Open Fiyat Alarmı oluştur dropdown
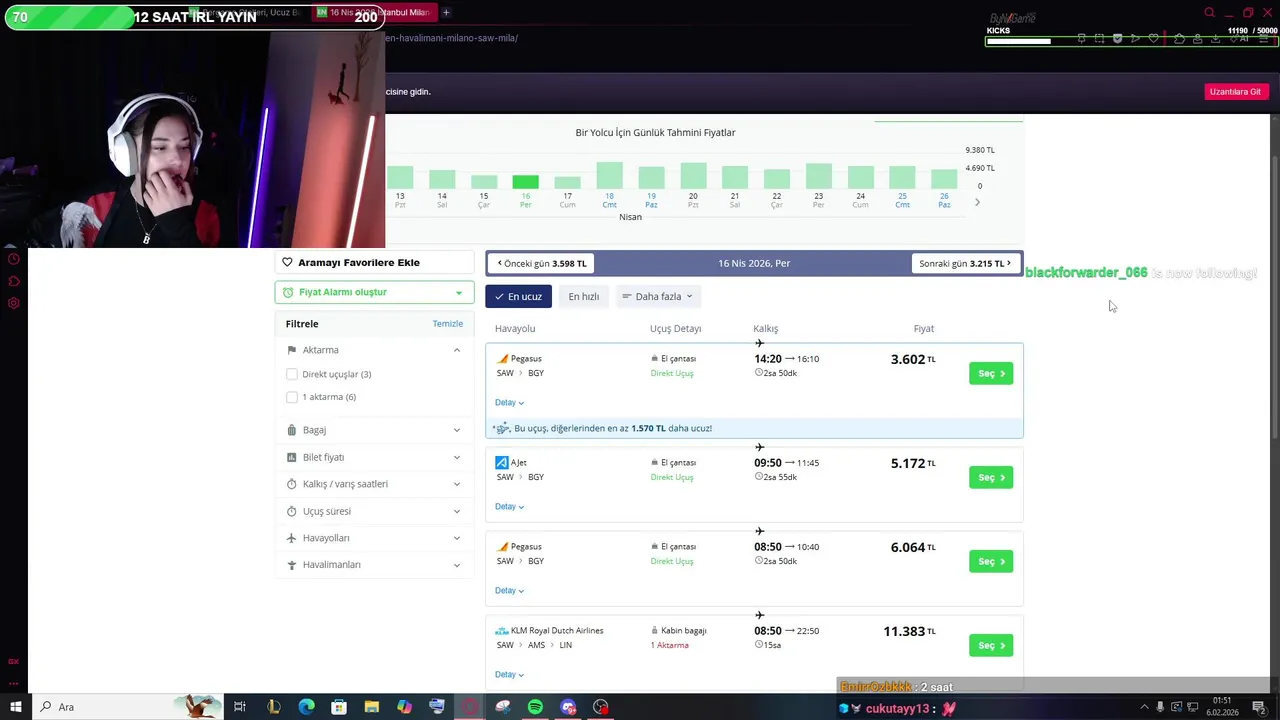The image size is (1280, 720). tap(374, 292)
